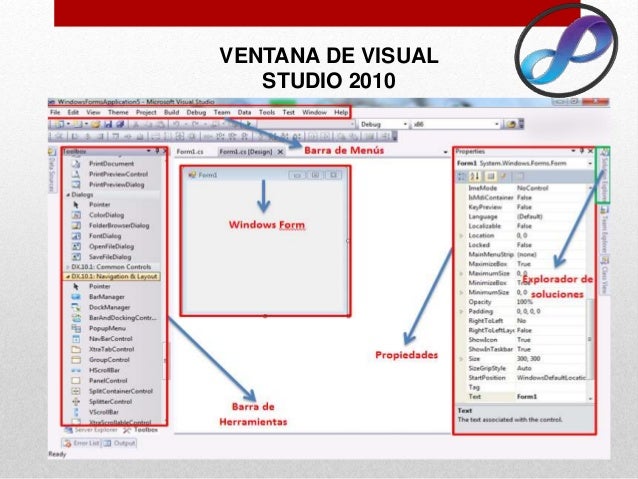Switch Properties to Alphabetical sort
Image resolution: width=638 pixels, height=479 pixels.
point(475,176)
